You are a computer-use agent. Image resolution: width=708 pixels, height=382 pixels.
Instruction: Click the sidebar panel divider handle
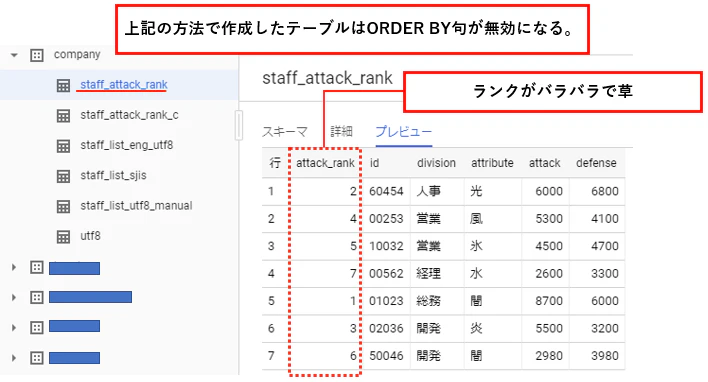tap(239, 125)
